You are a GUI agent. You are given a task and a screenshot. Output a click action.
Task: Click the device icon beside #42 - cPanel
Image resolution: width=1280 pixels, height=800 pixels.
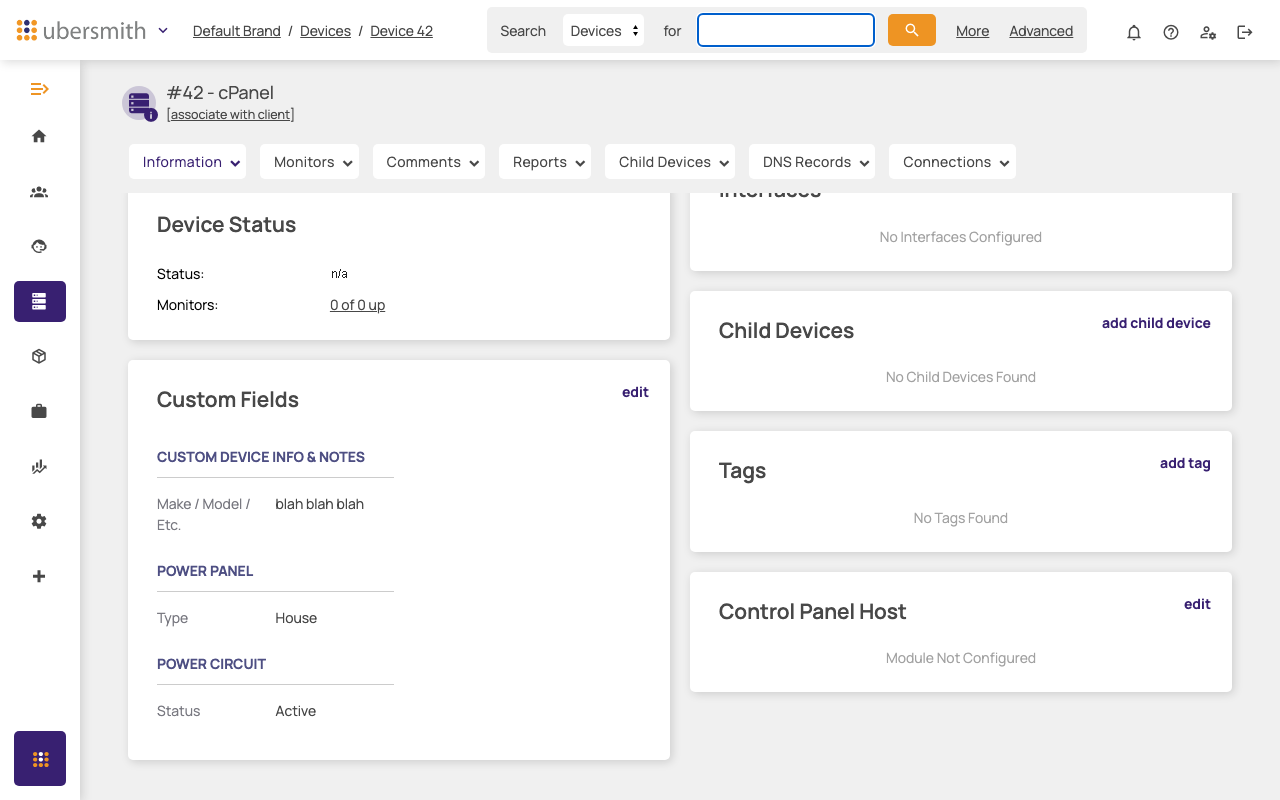click(x=139, y=103)
